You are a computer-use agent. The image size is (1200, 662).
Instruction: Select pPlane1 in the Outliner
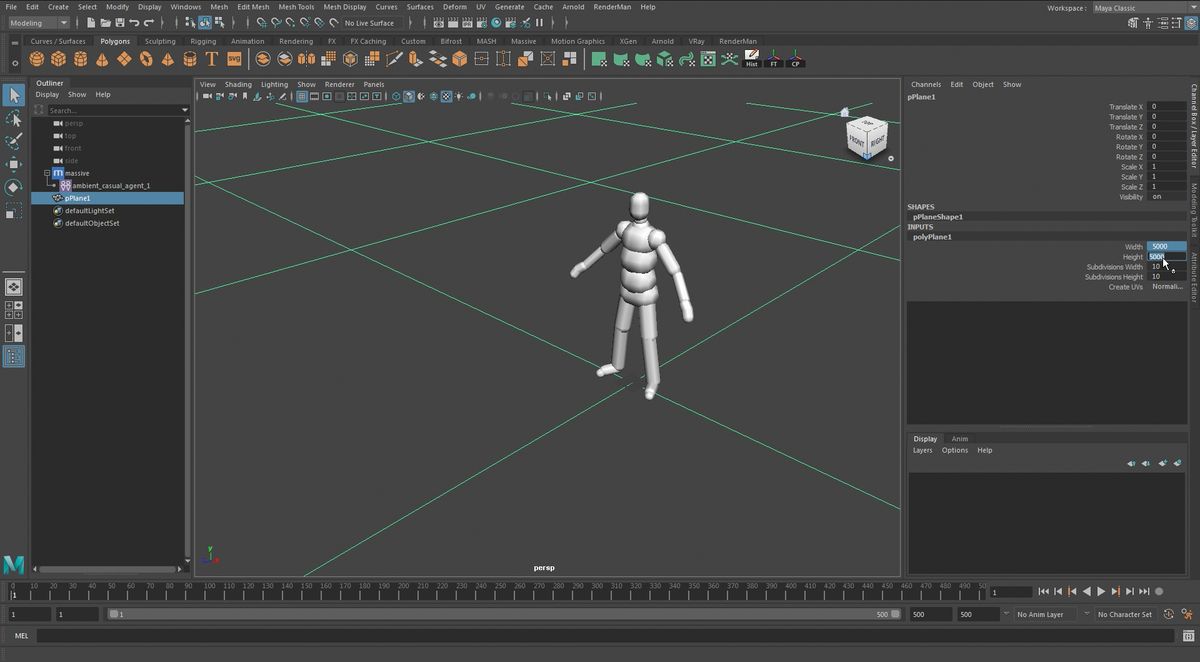[78, 198]
